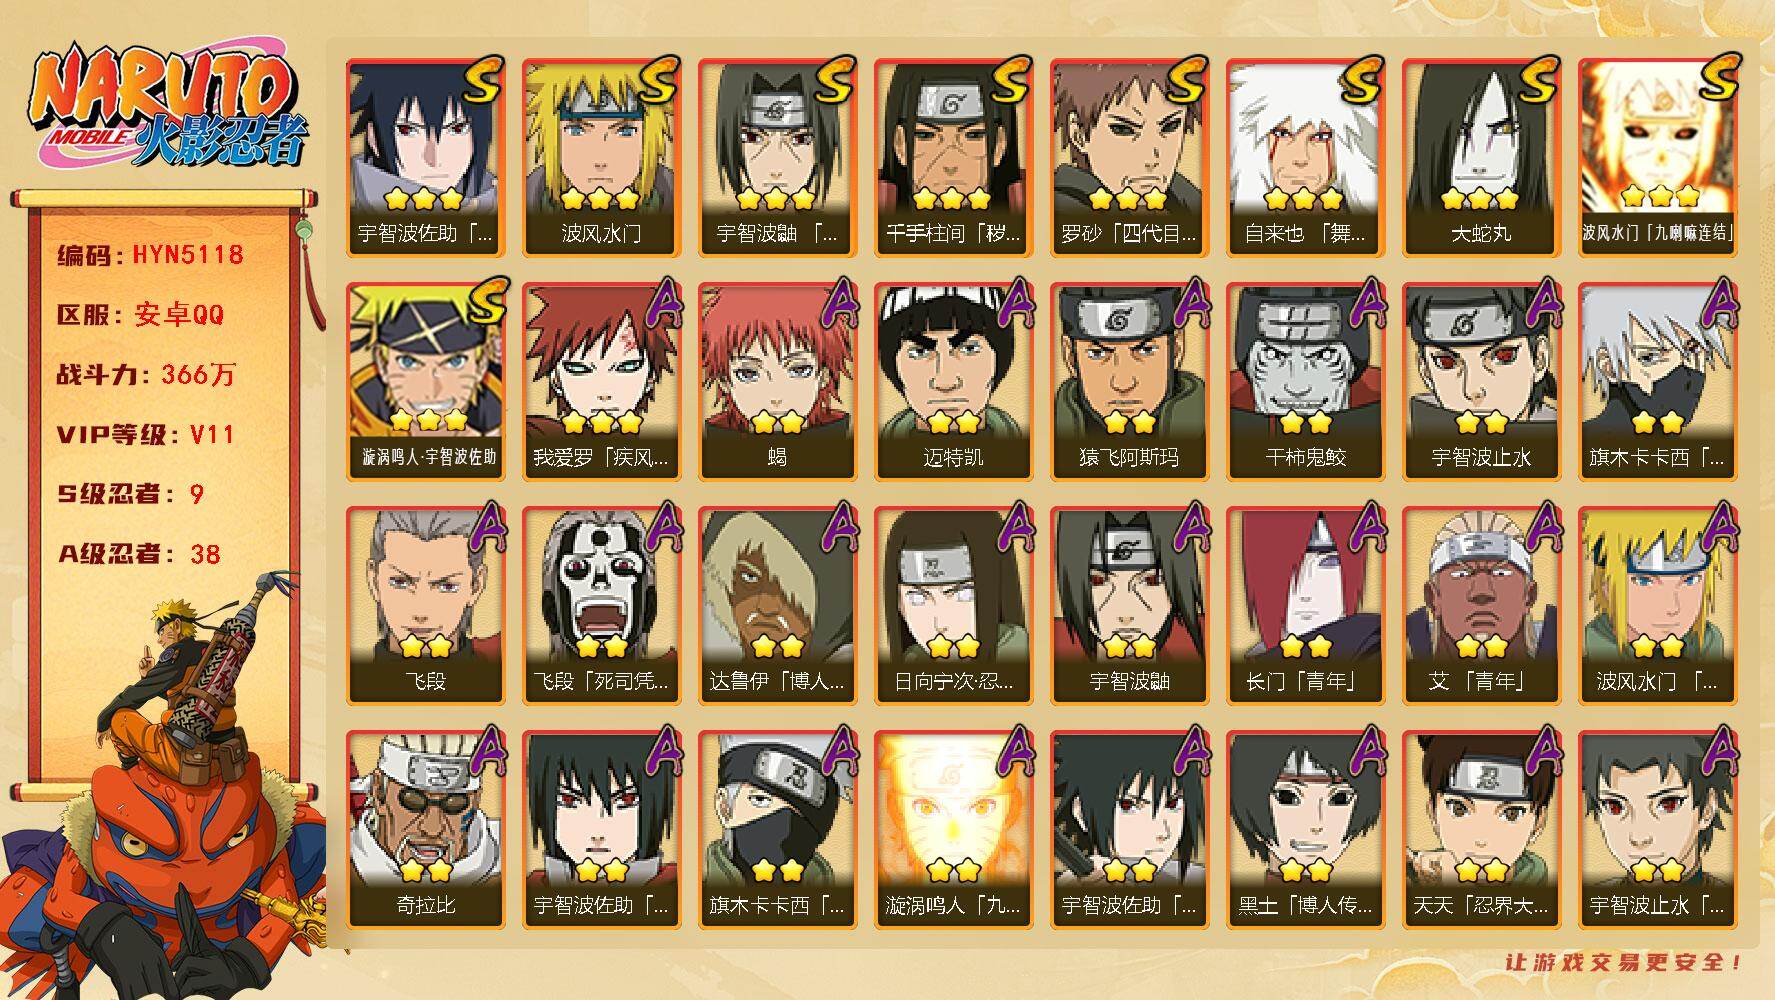Open the 蝎 ninja card
The image size is (1775, 1000).
click(x=777, y=381)
